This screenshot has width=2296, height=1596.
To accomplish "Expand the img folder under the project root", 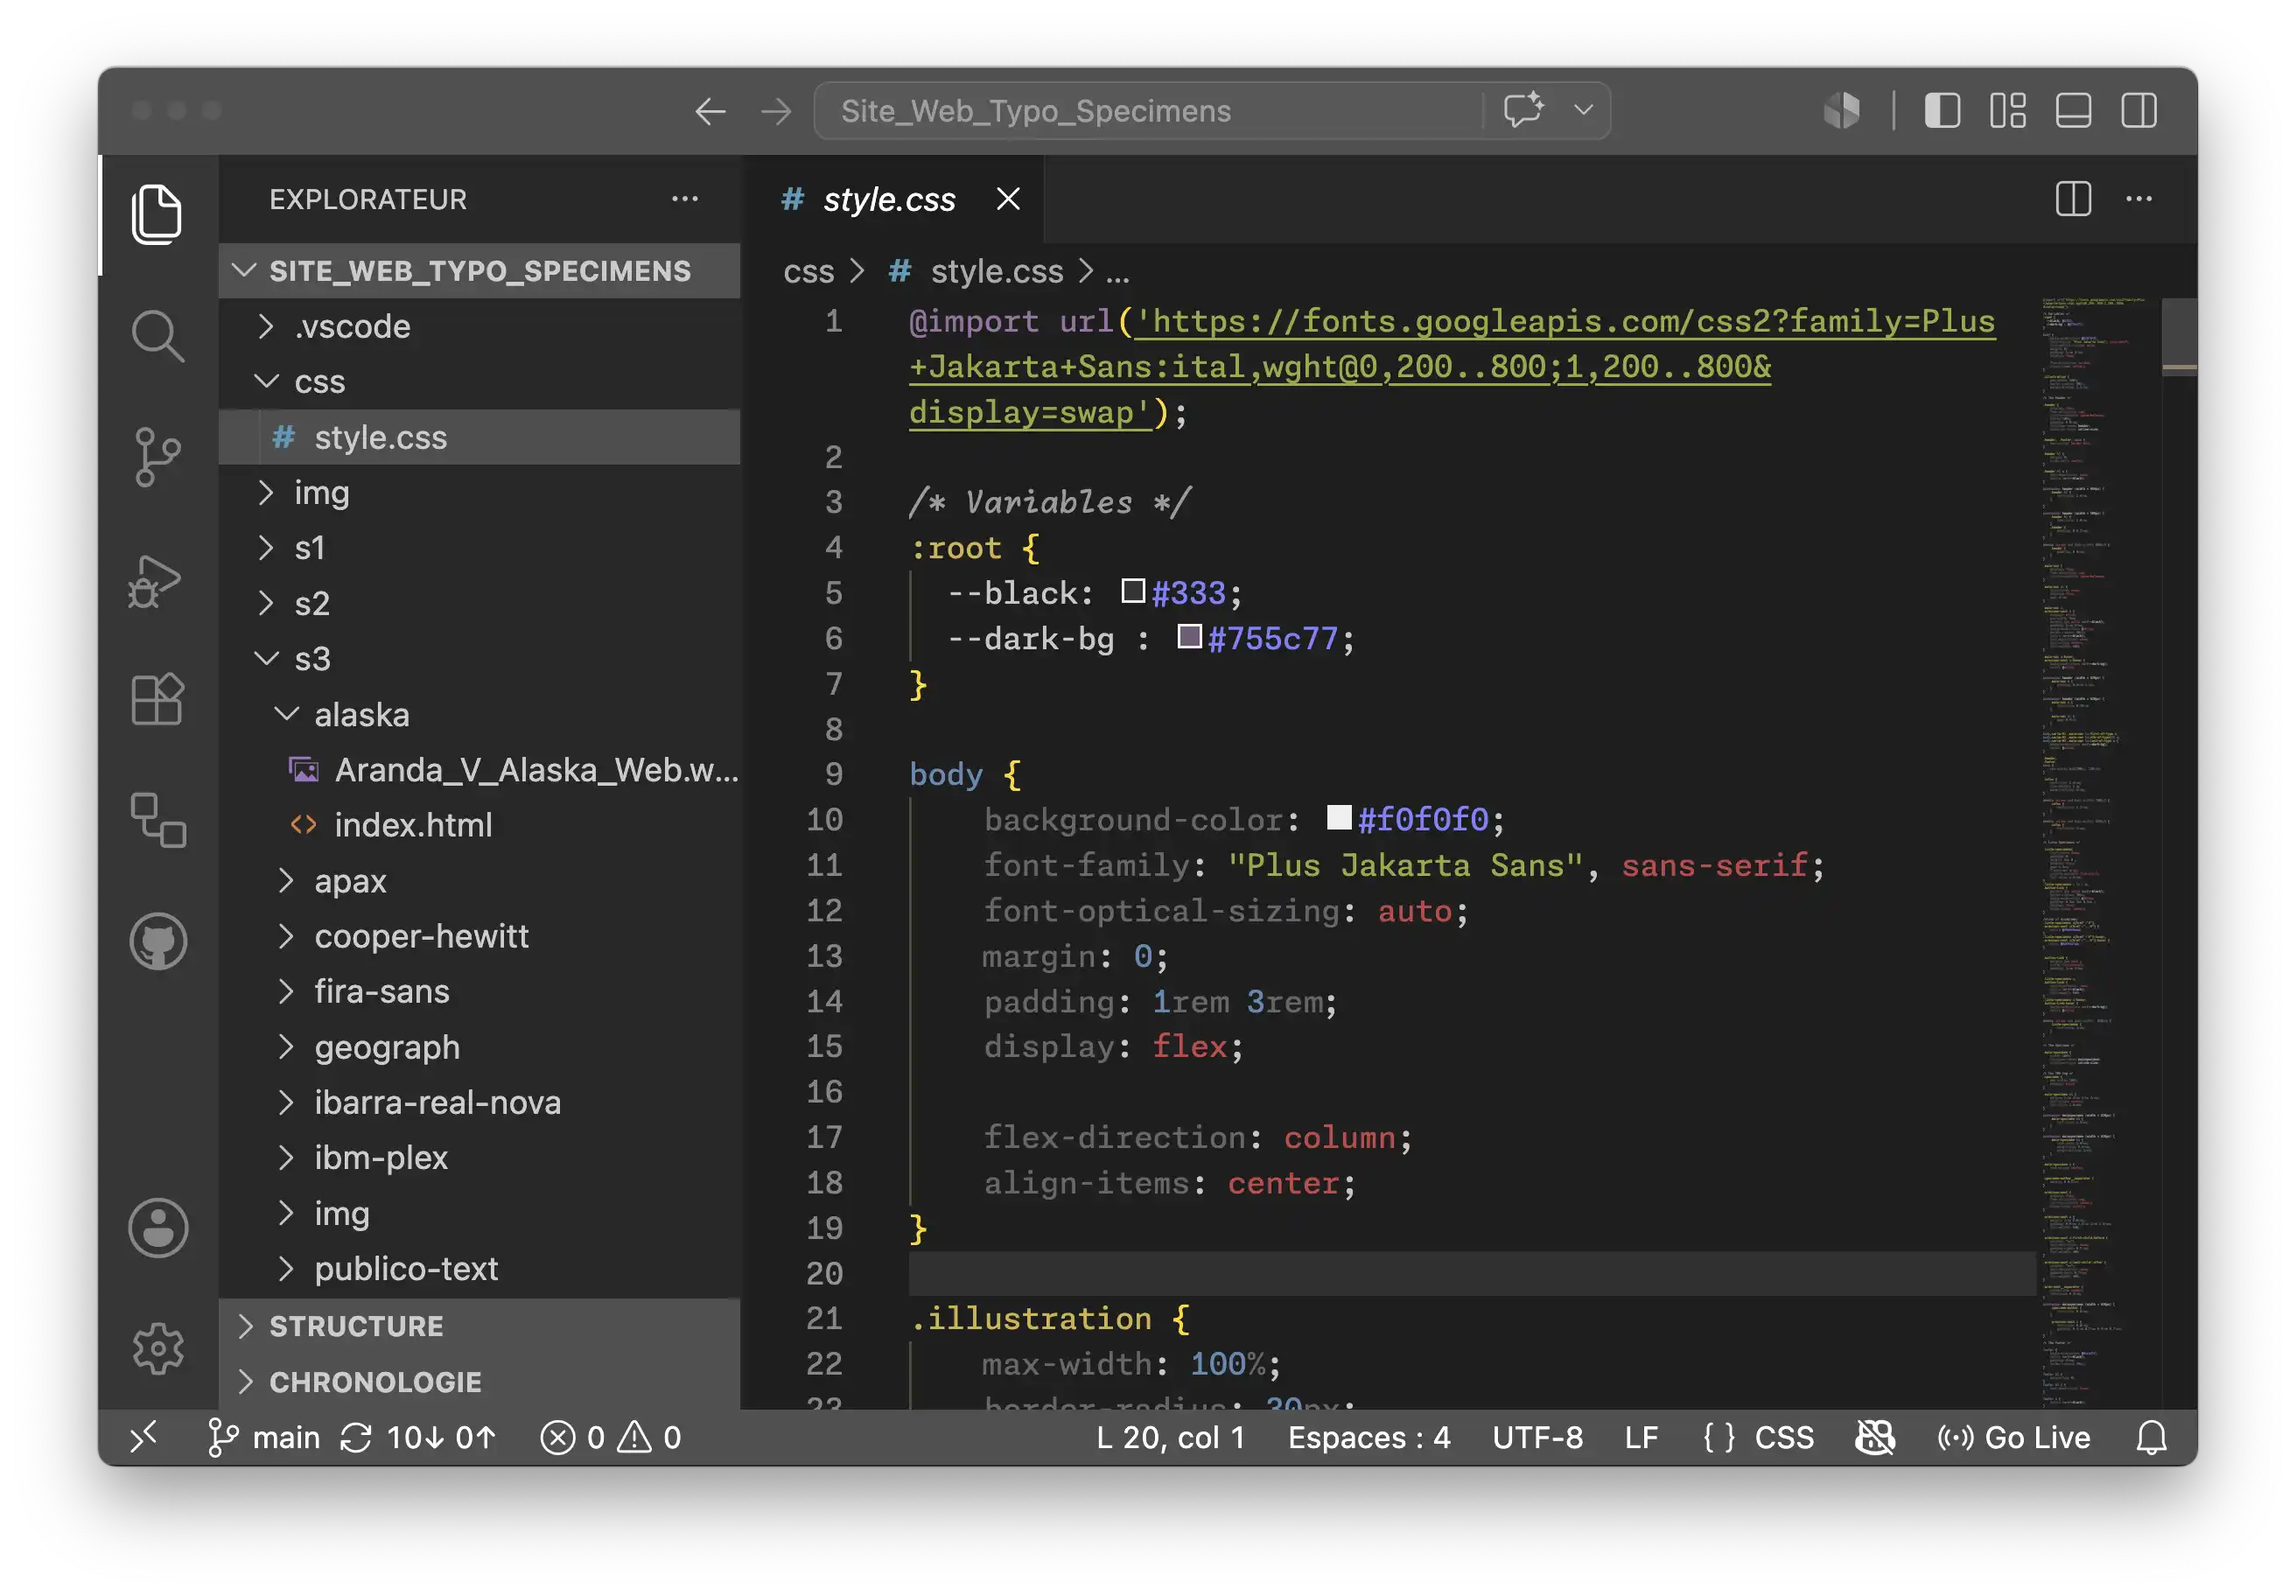I will click(479, 493).
